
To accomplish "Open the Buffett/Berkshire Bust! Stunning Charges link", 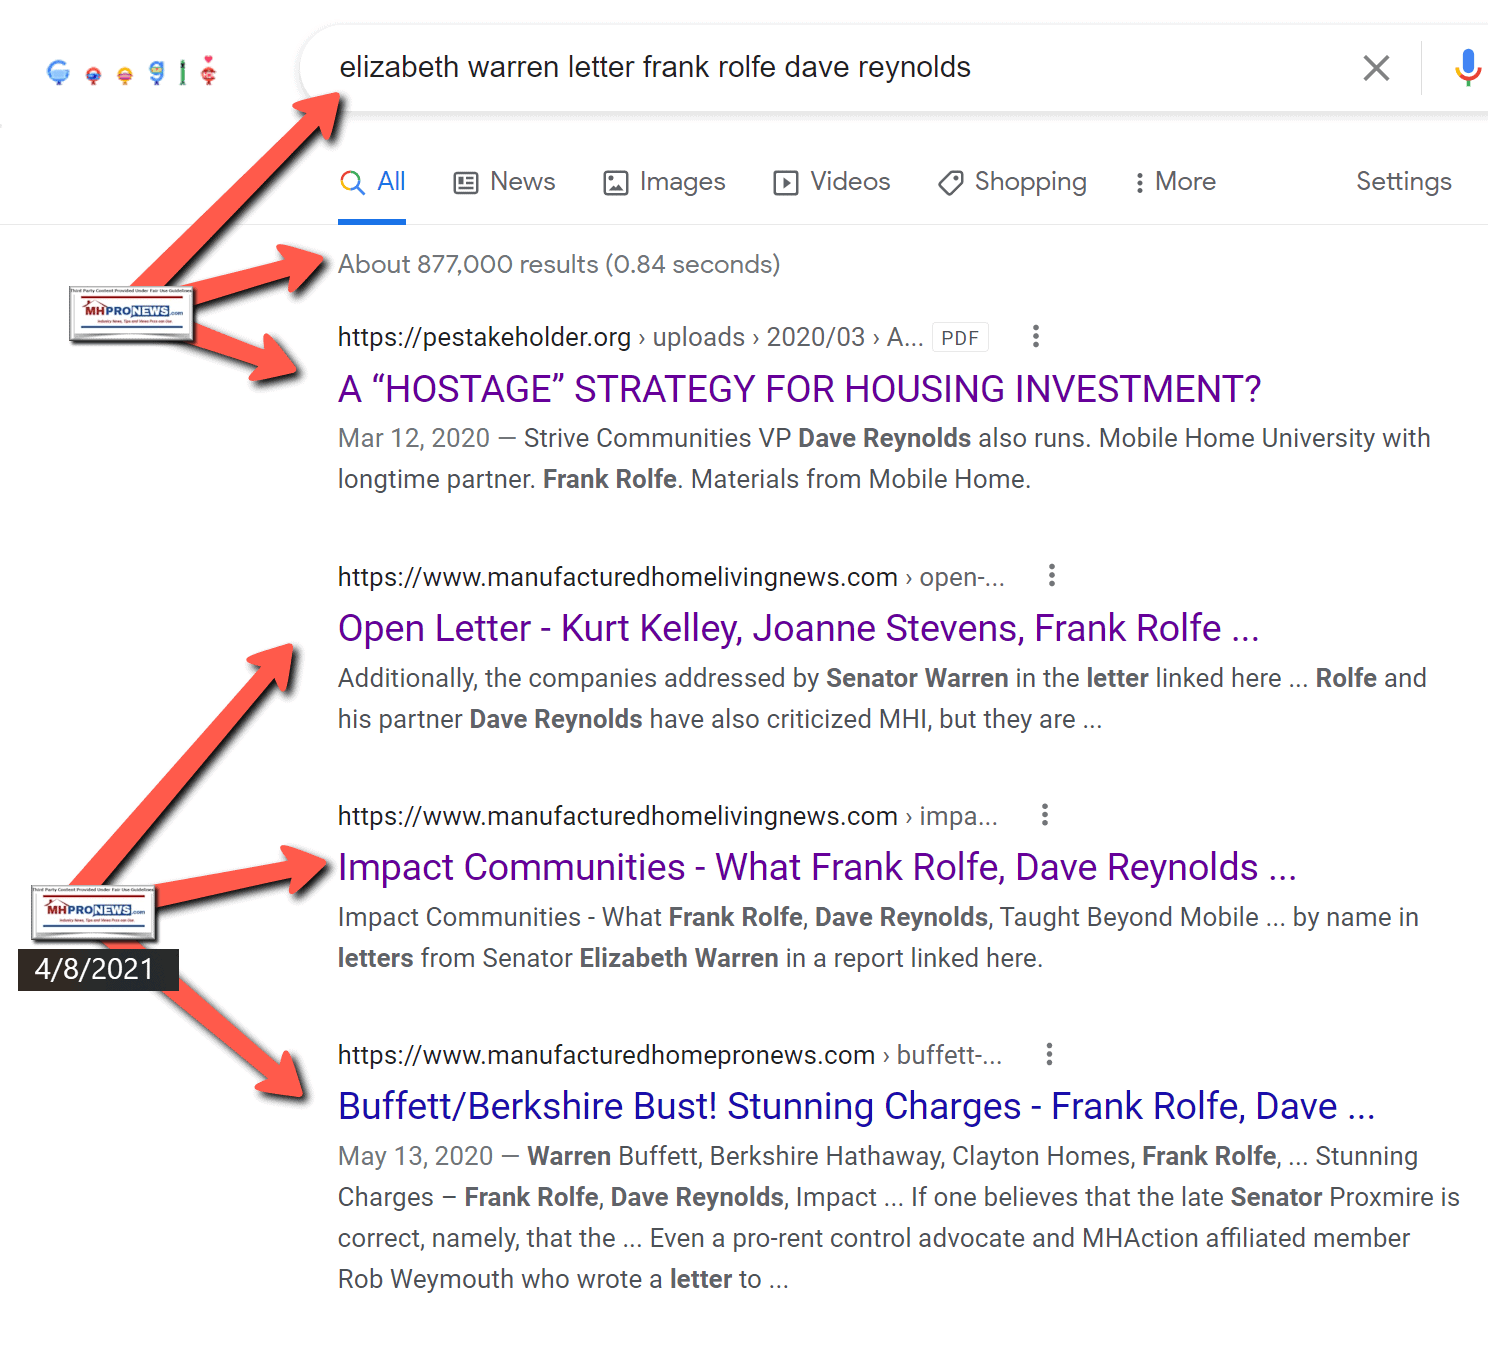I will [856, 1106].
